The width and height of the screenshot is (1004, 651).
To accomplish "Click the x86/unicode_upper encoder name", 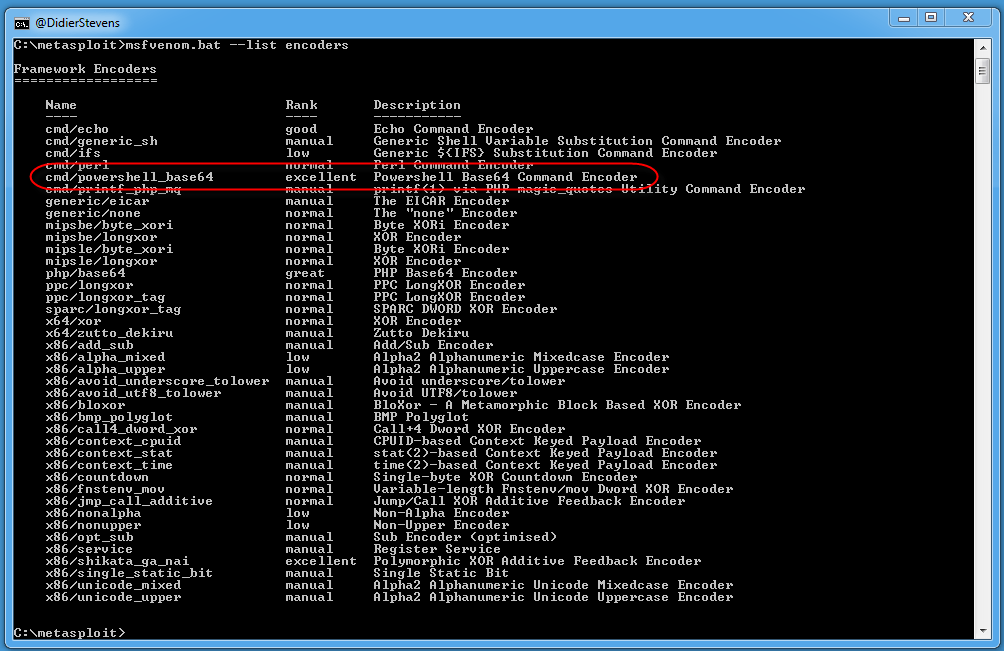I will 113,597.
